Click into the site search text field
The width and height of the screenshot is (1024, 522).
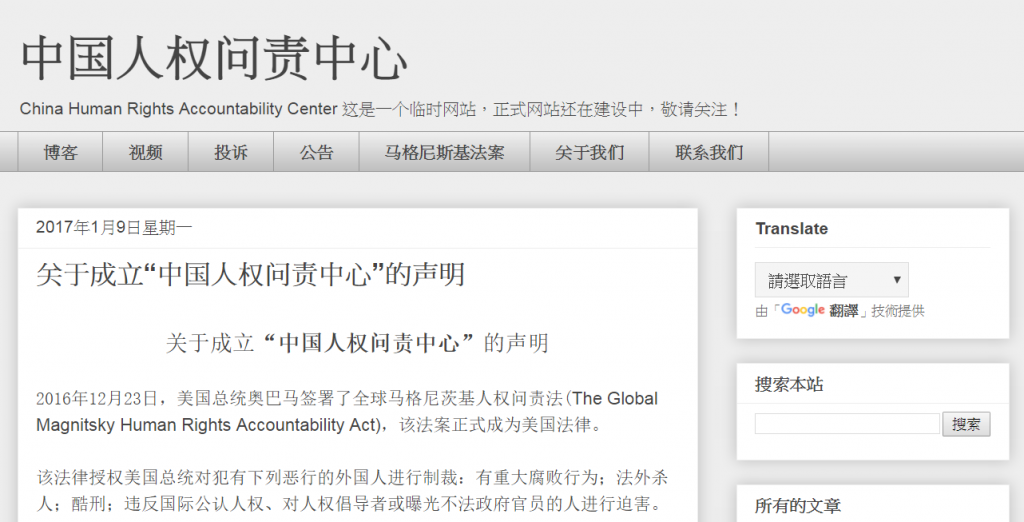point(846,424)
